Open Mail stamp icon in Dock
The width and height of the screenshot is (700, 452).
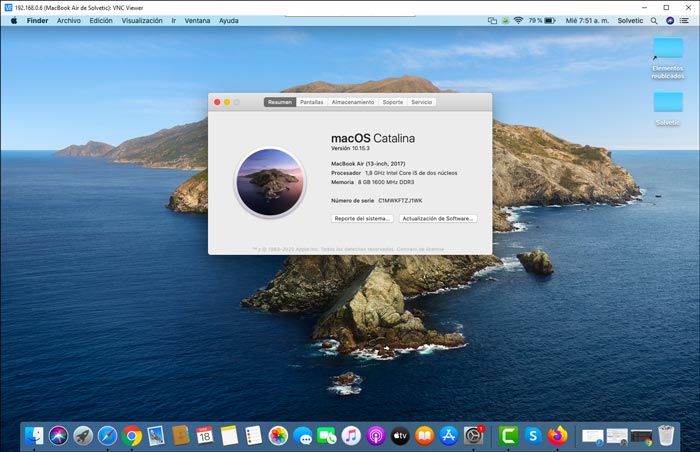(x=156, y=435)
